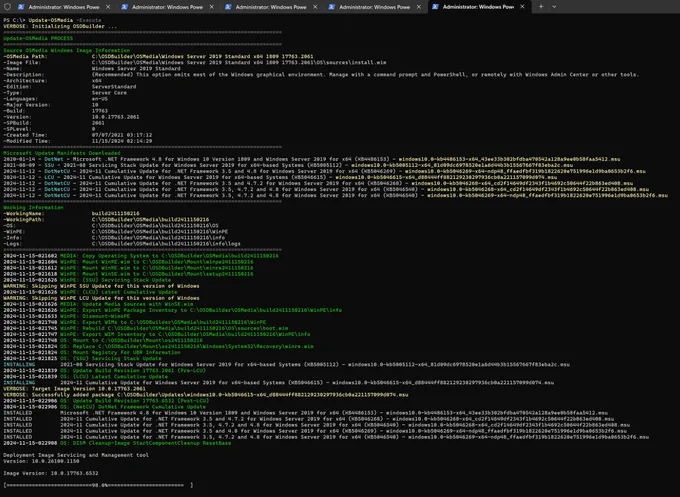Expand the new tab profile dropdown chevron
This screenshot has height=497, width=680.
(x=554, y=7)
